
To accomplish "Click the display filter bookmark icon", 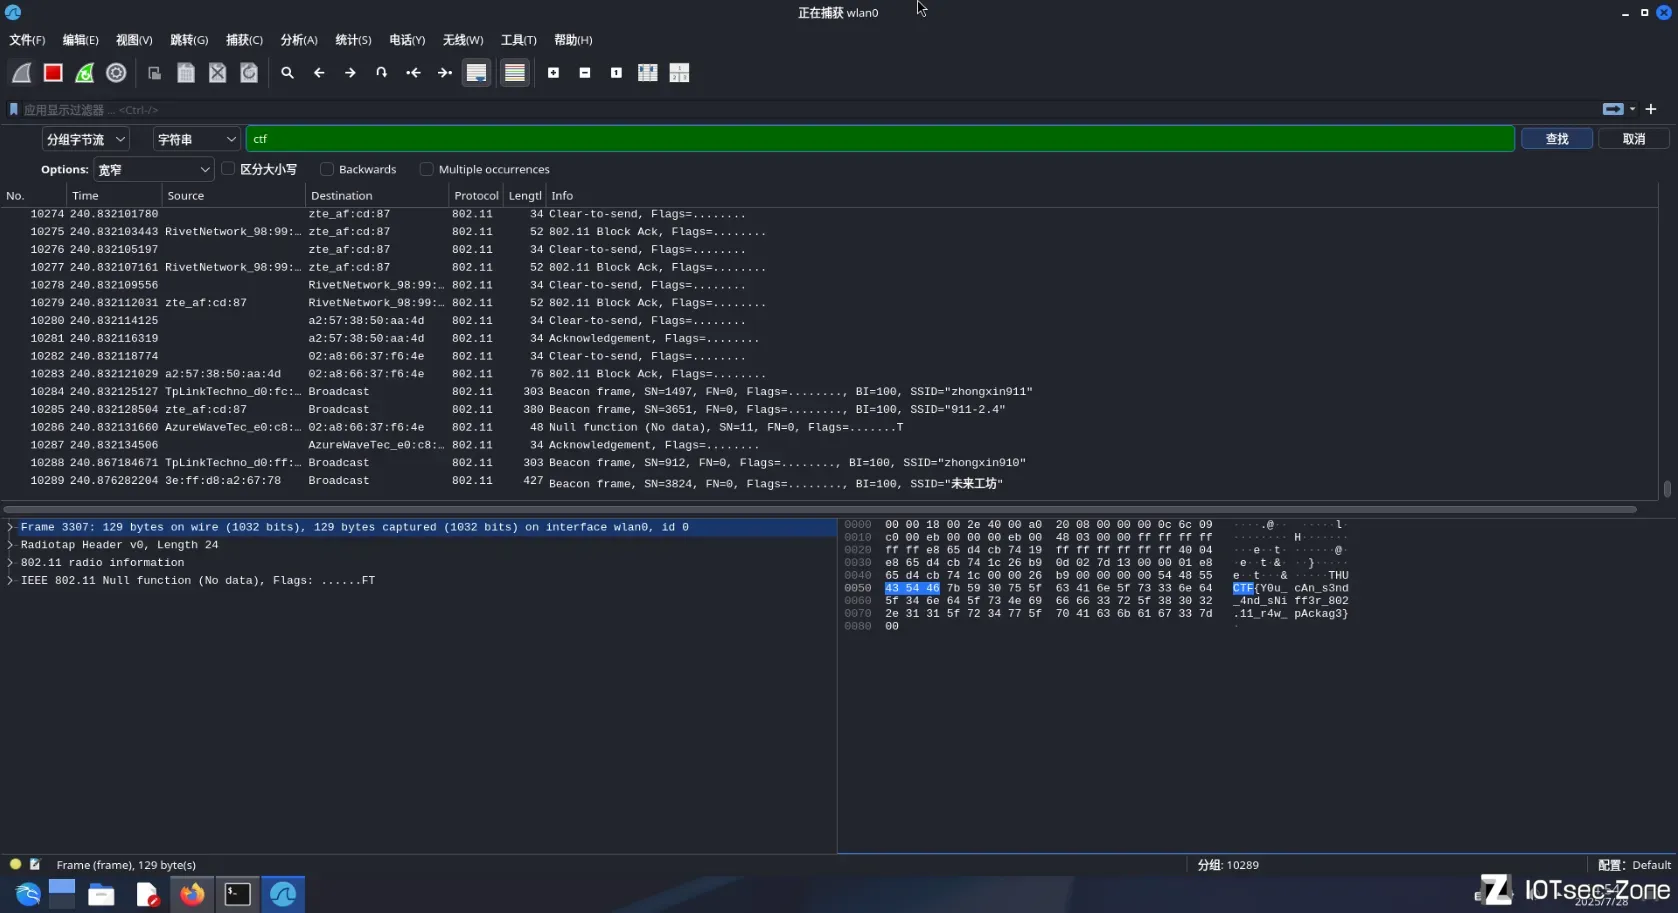I will click(14, 109).
